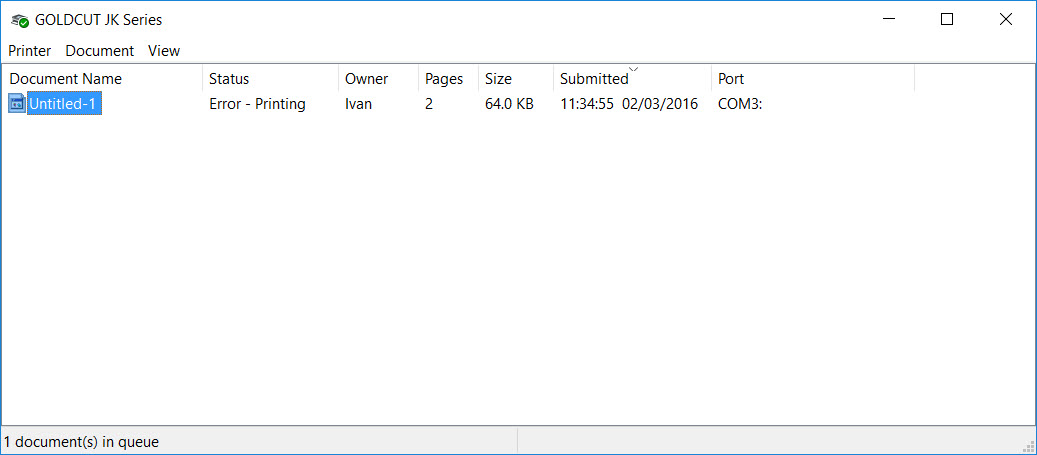Click the size value '64.0 KB'

pyautogui.click(x=509, y=104)
